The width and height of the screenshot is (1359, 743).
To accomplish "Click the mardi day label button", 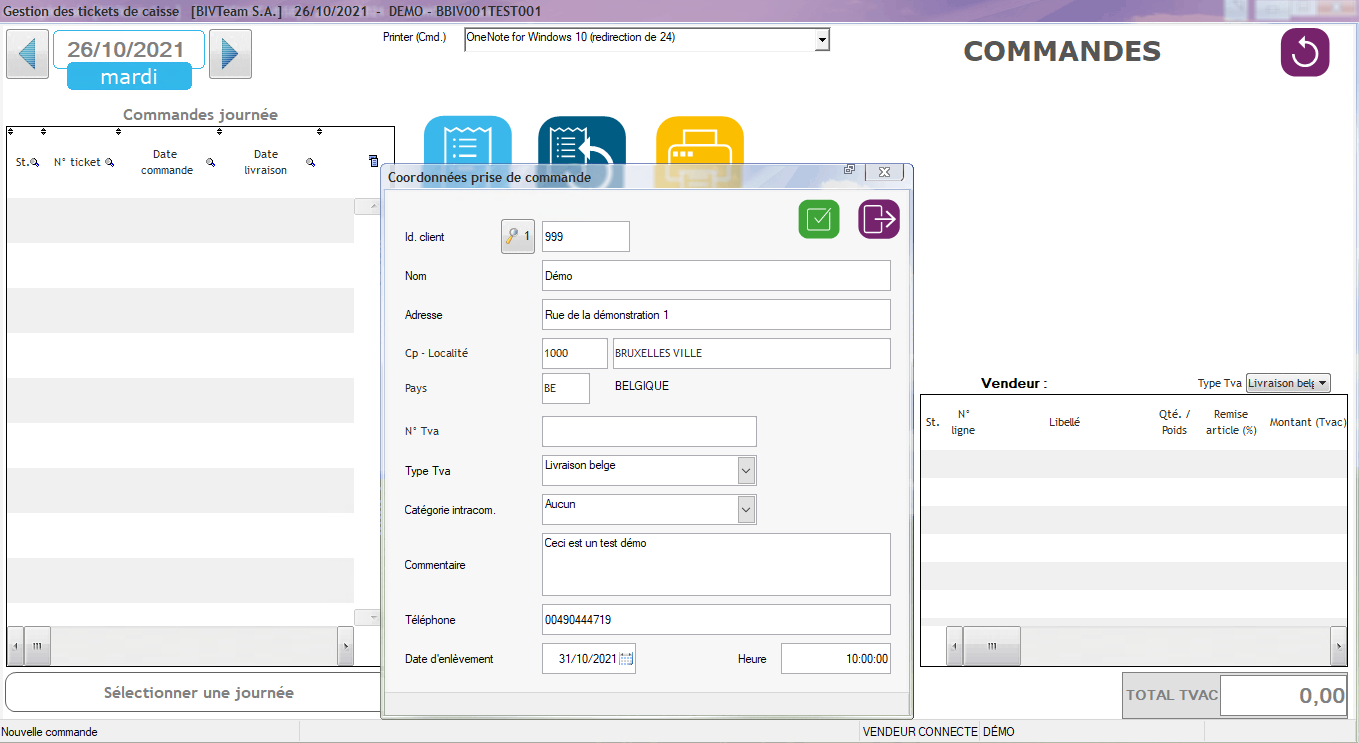I will click(129, 77).
